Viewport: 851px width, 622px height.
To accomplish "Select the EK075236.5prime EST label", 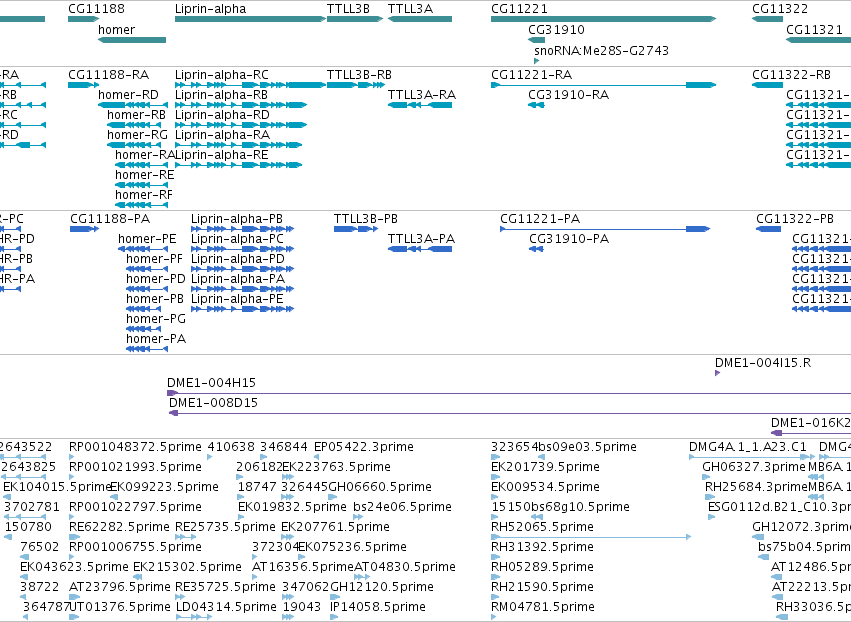I will point(352,547).
